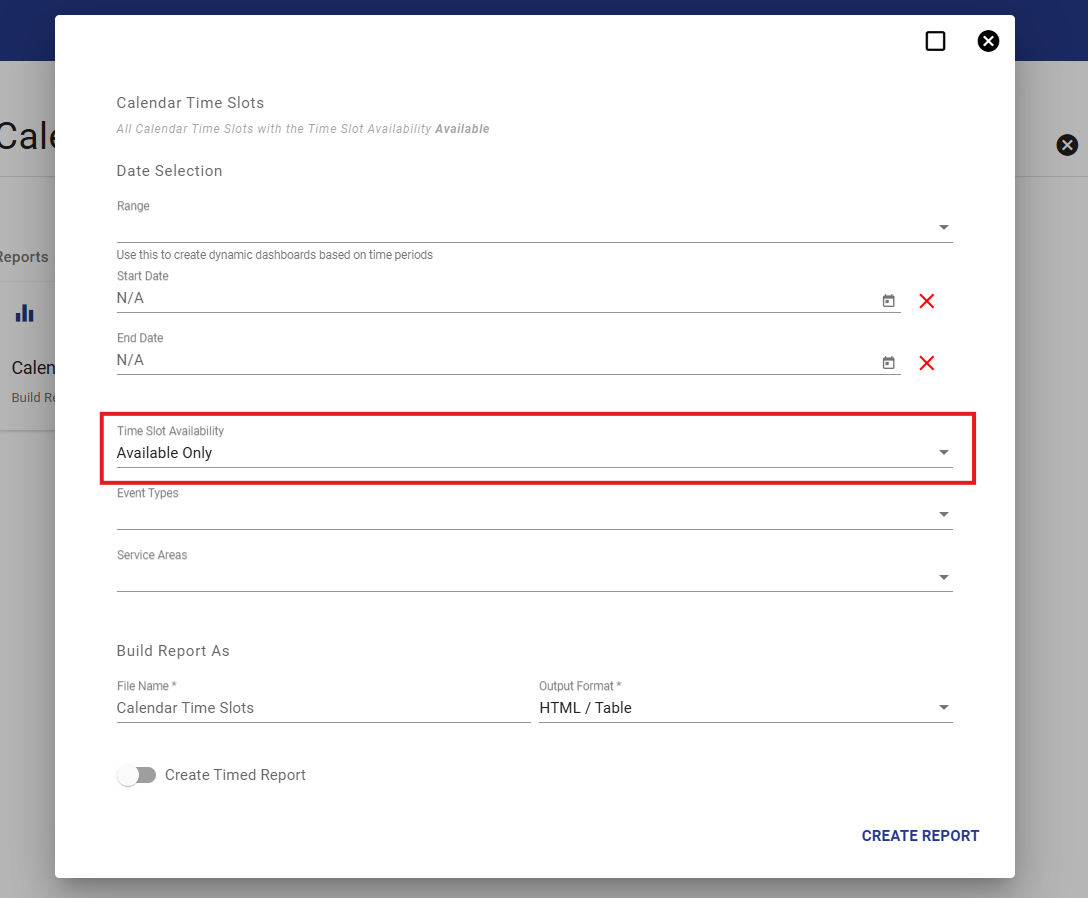Expand dialog using the square fullscreen icon
Viewport: 1088px width, 898px height.
[x=935, y=41]
